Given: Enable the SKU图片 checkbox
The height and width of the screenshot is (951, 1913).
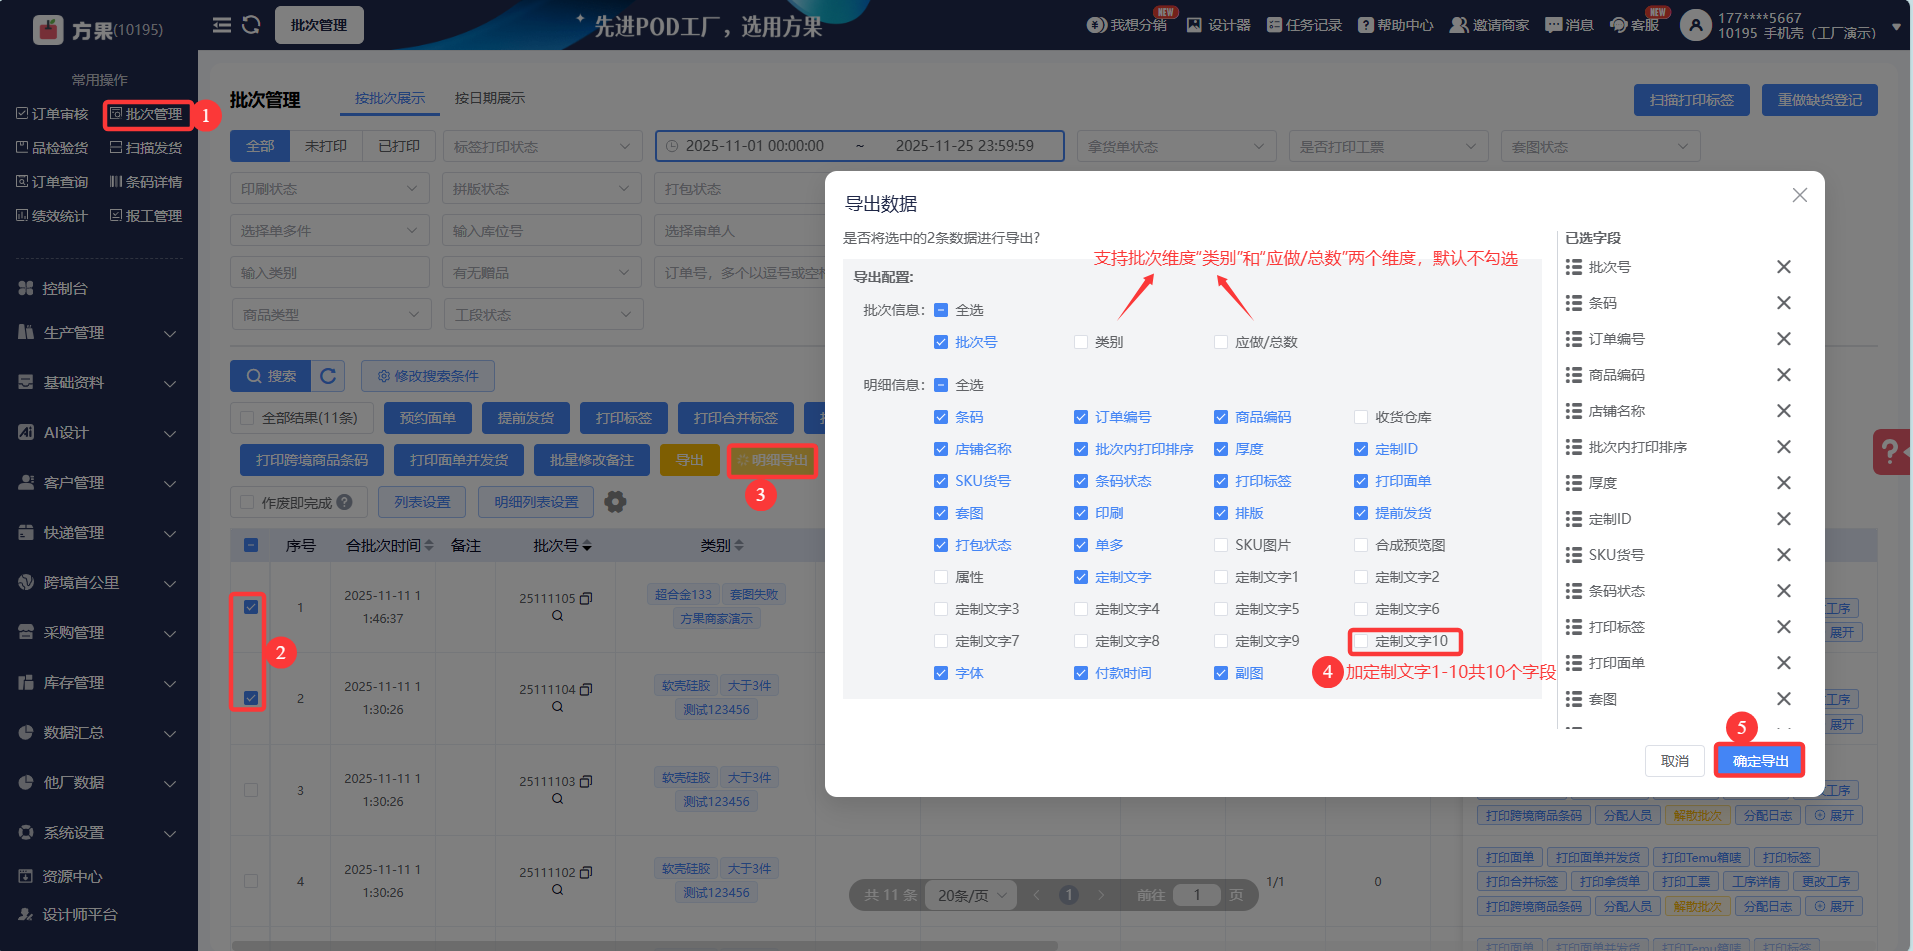Looking at the screenshot, I should coord(1221,545).
